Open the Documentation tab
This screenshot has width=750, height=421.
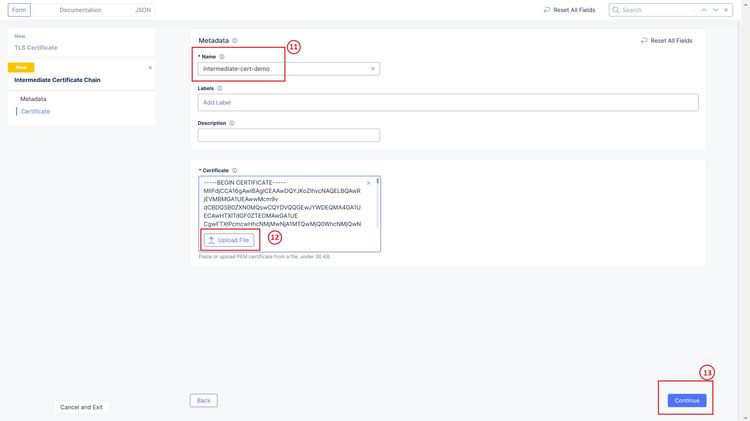coord(80,10)
